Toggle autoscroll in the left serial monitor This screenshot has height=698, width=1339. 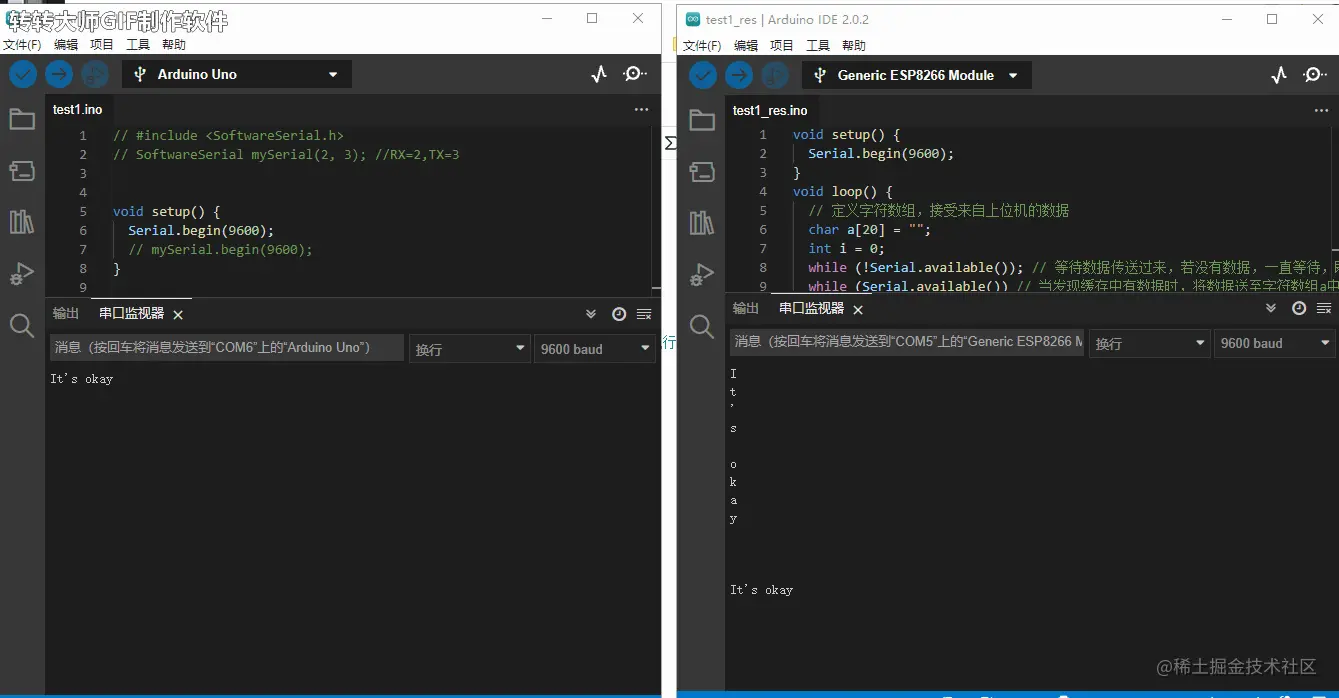point(592,313)
